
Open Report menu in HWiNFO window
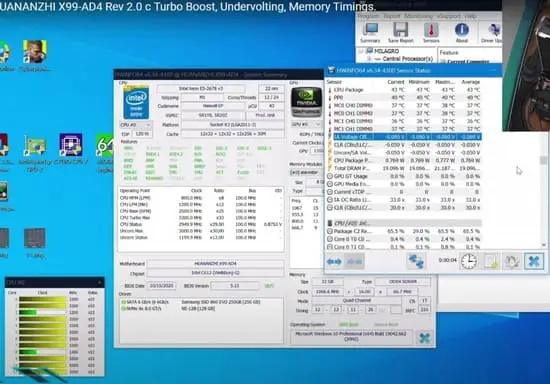tap(392, 16)
